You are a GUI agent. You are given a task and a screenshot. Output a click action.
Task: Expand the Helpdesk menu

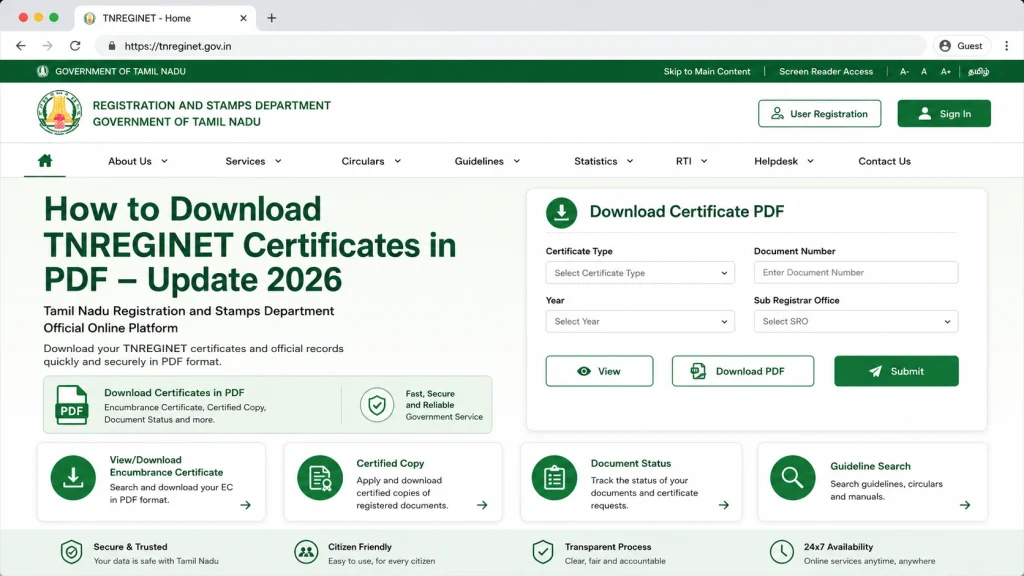tap(784, 161)
